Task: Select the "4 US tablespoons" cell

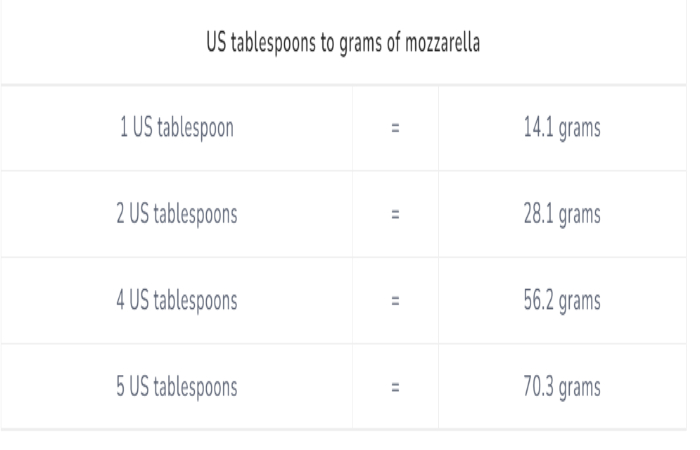Action: pos(177,300)
